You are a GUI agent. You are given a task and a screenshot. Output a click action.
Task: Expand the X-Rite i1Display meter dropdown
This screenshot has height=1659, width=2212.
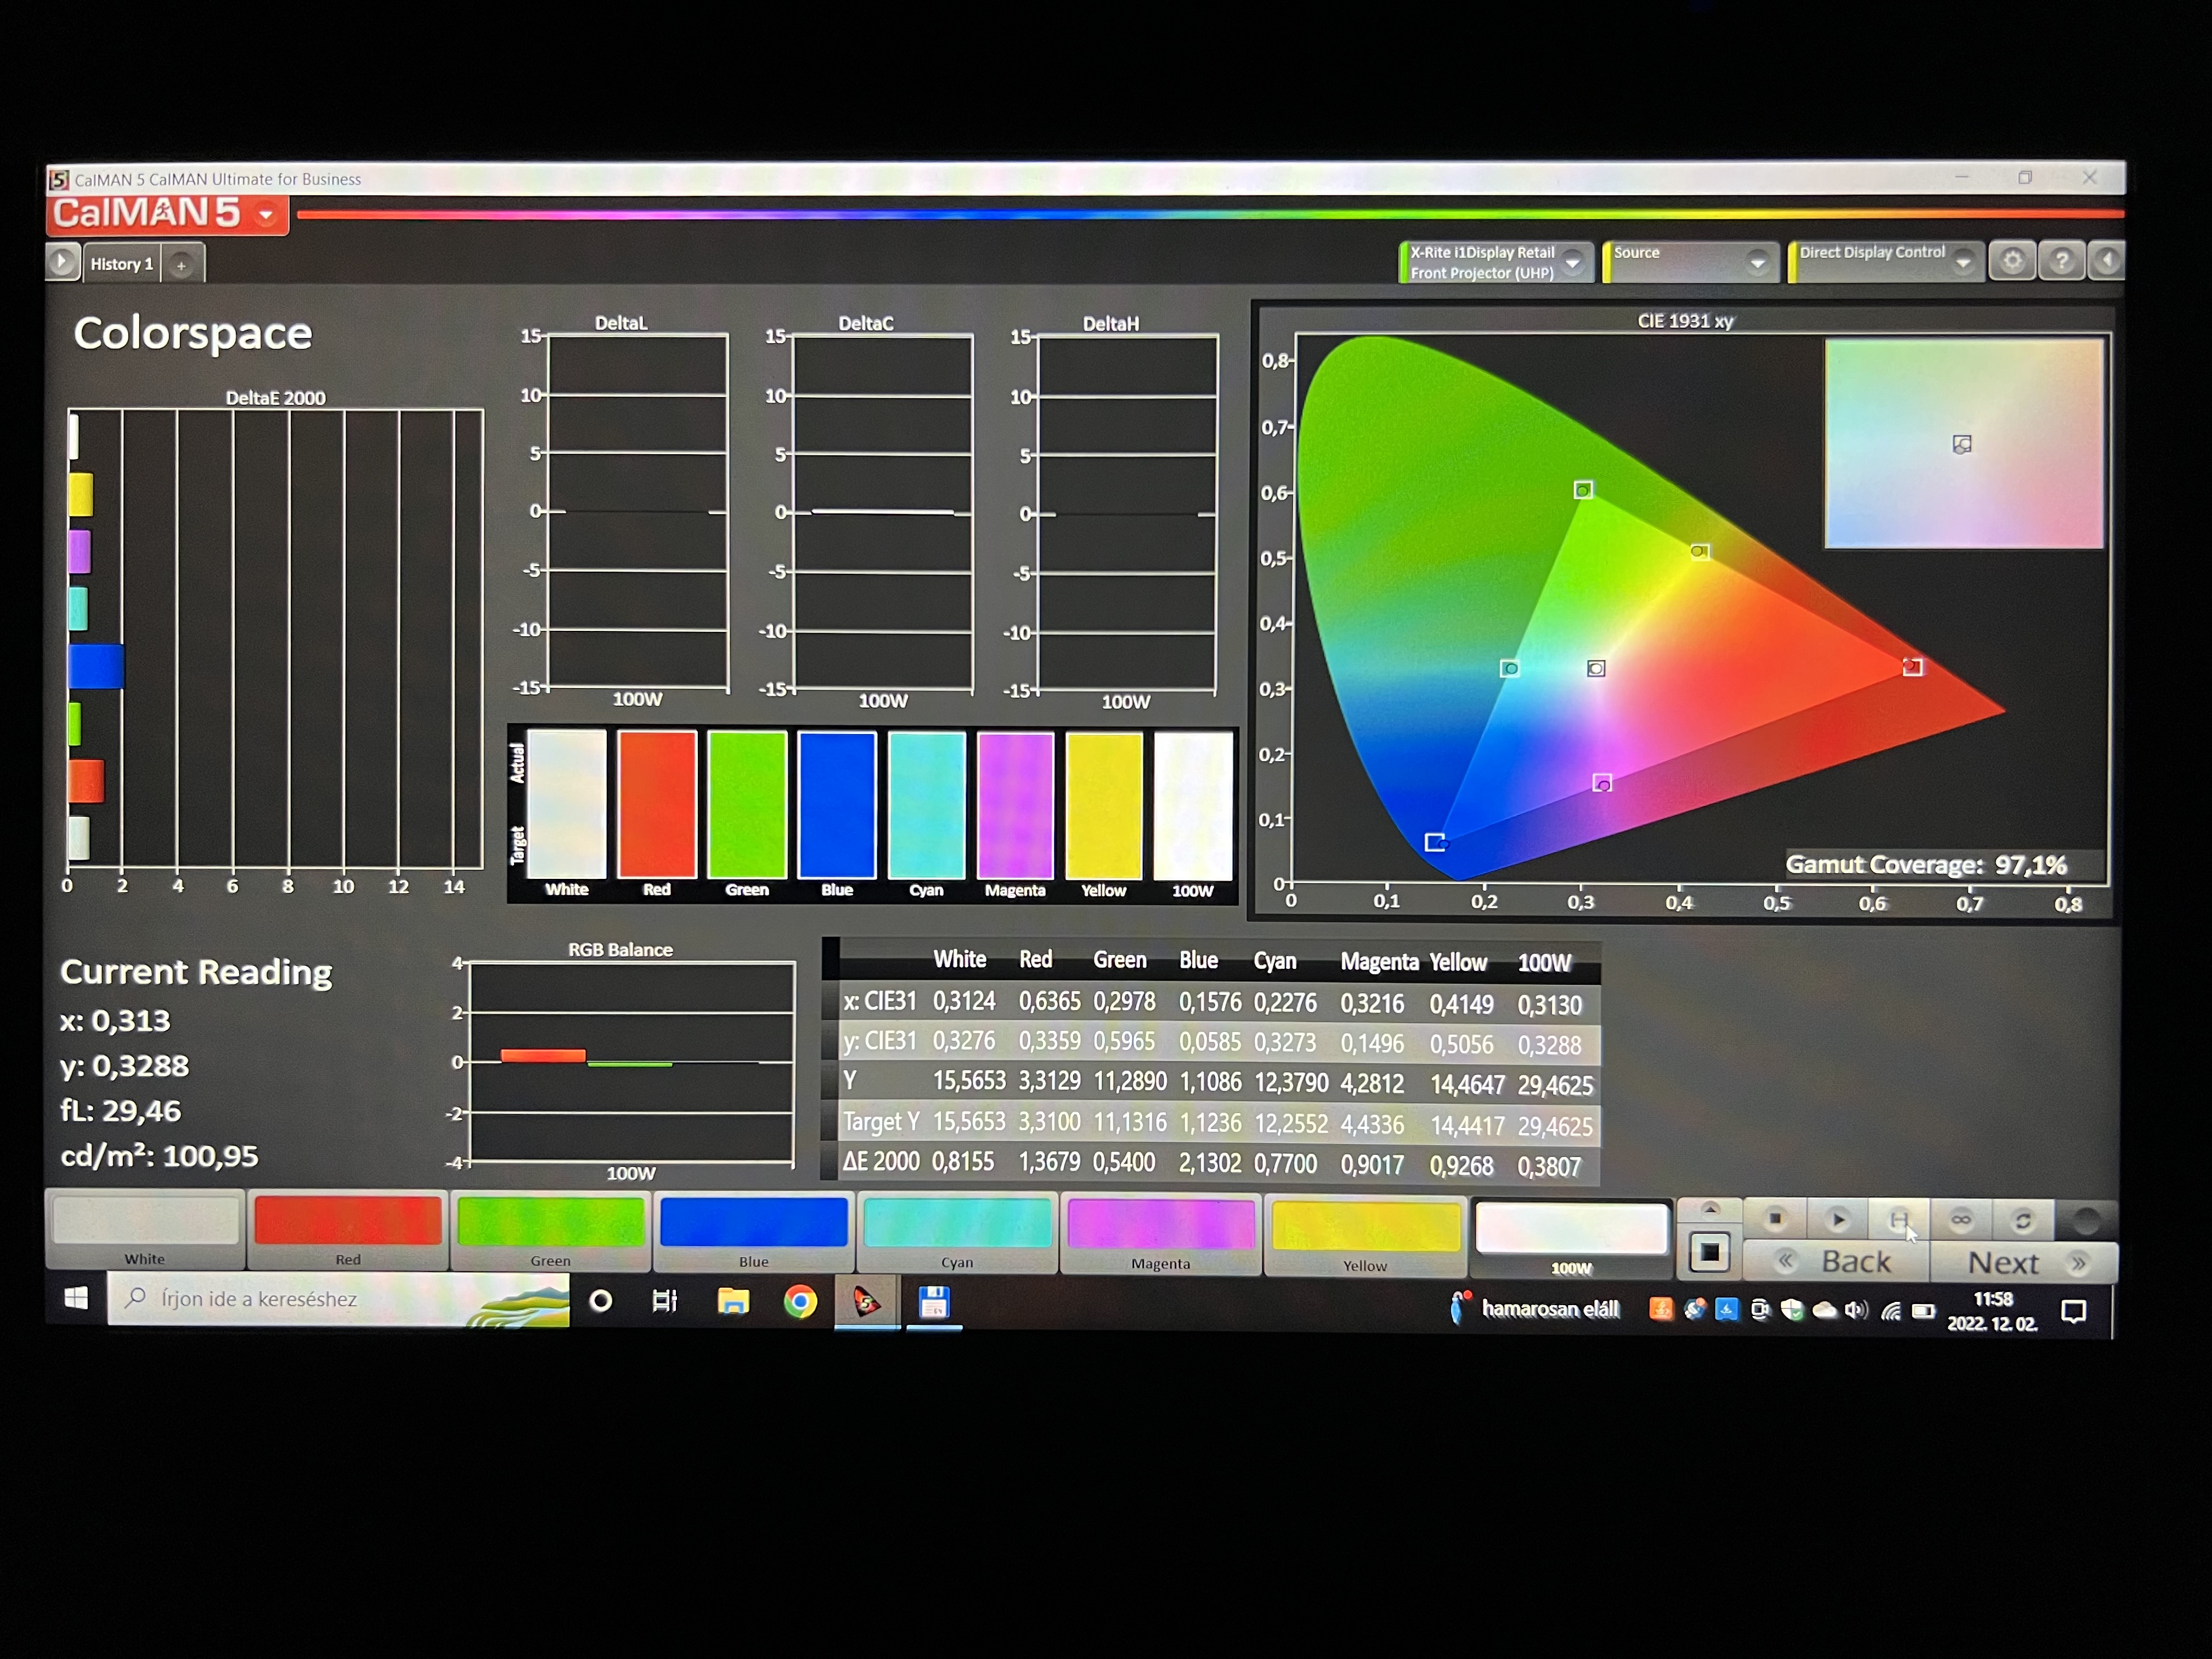click(1573, 262)
